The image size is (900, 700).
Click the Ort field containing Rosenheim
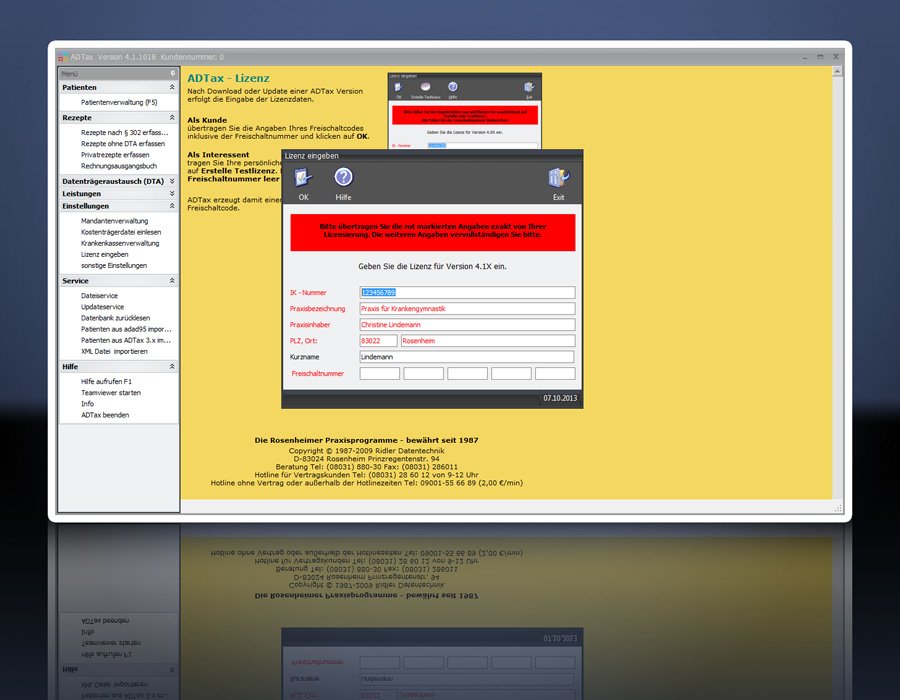[488, 341]
